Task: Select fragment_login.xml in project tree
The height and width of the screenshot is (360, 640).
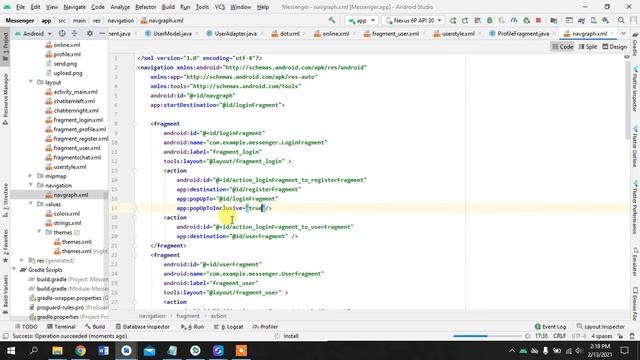Action: coord(78,120)
